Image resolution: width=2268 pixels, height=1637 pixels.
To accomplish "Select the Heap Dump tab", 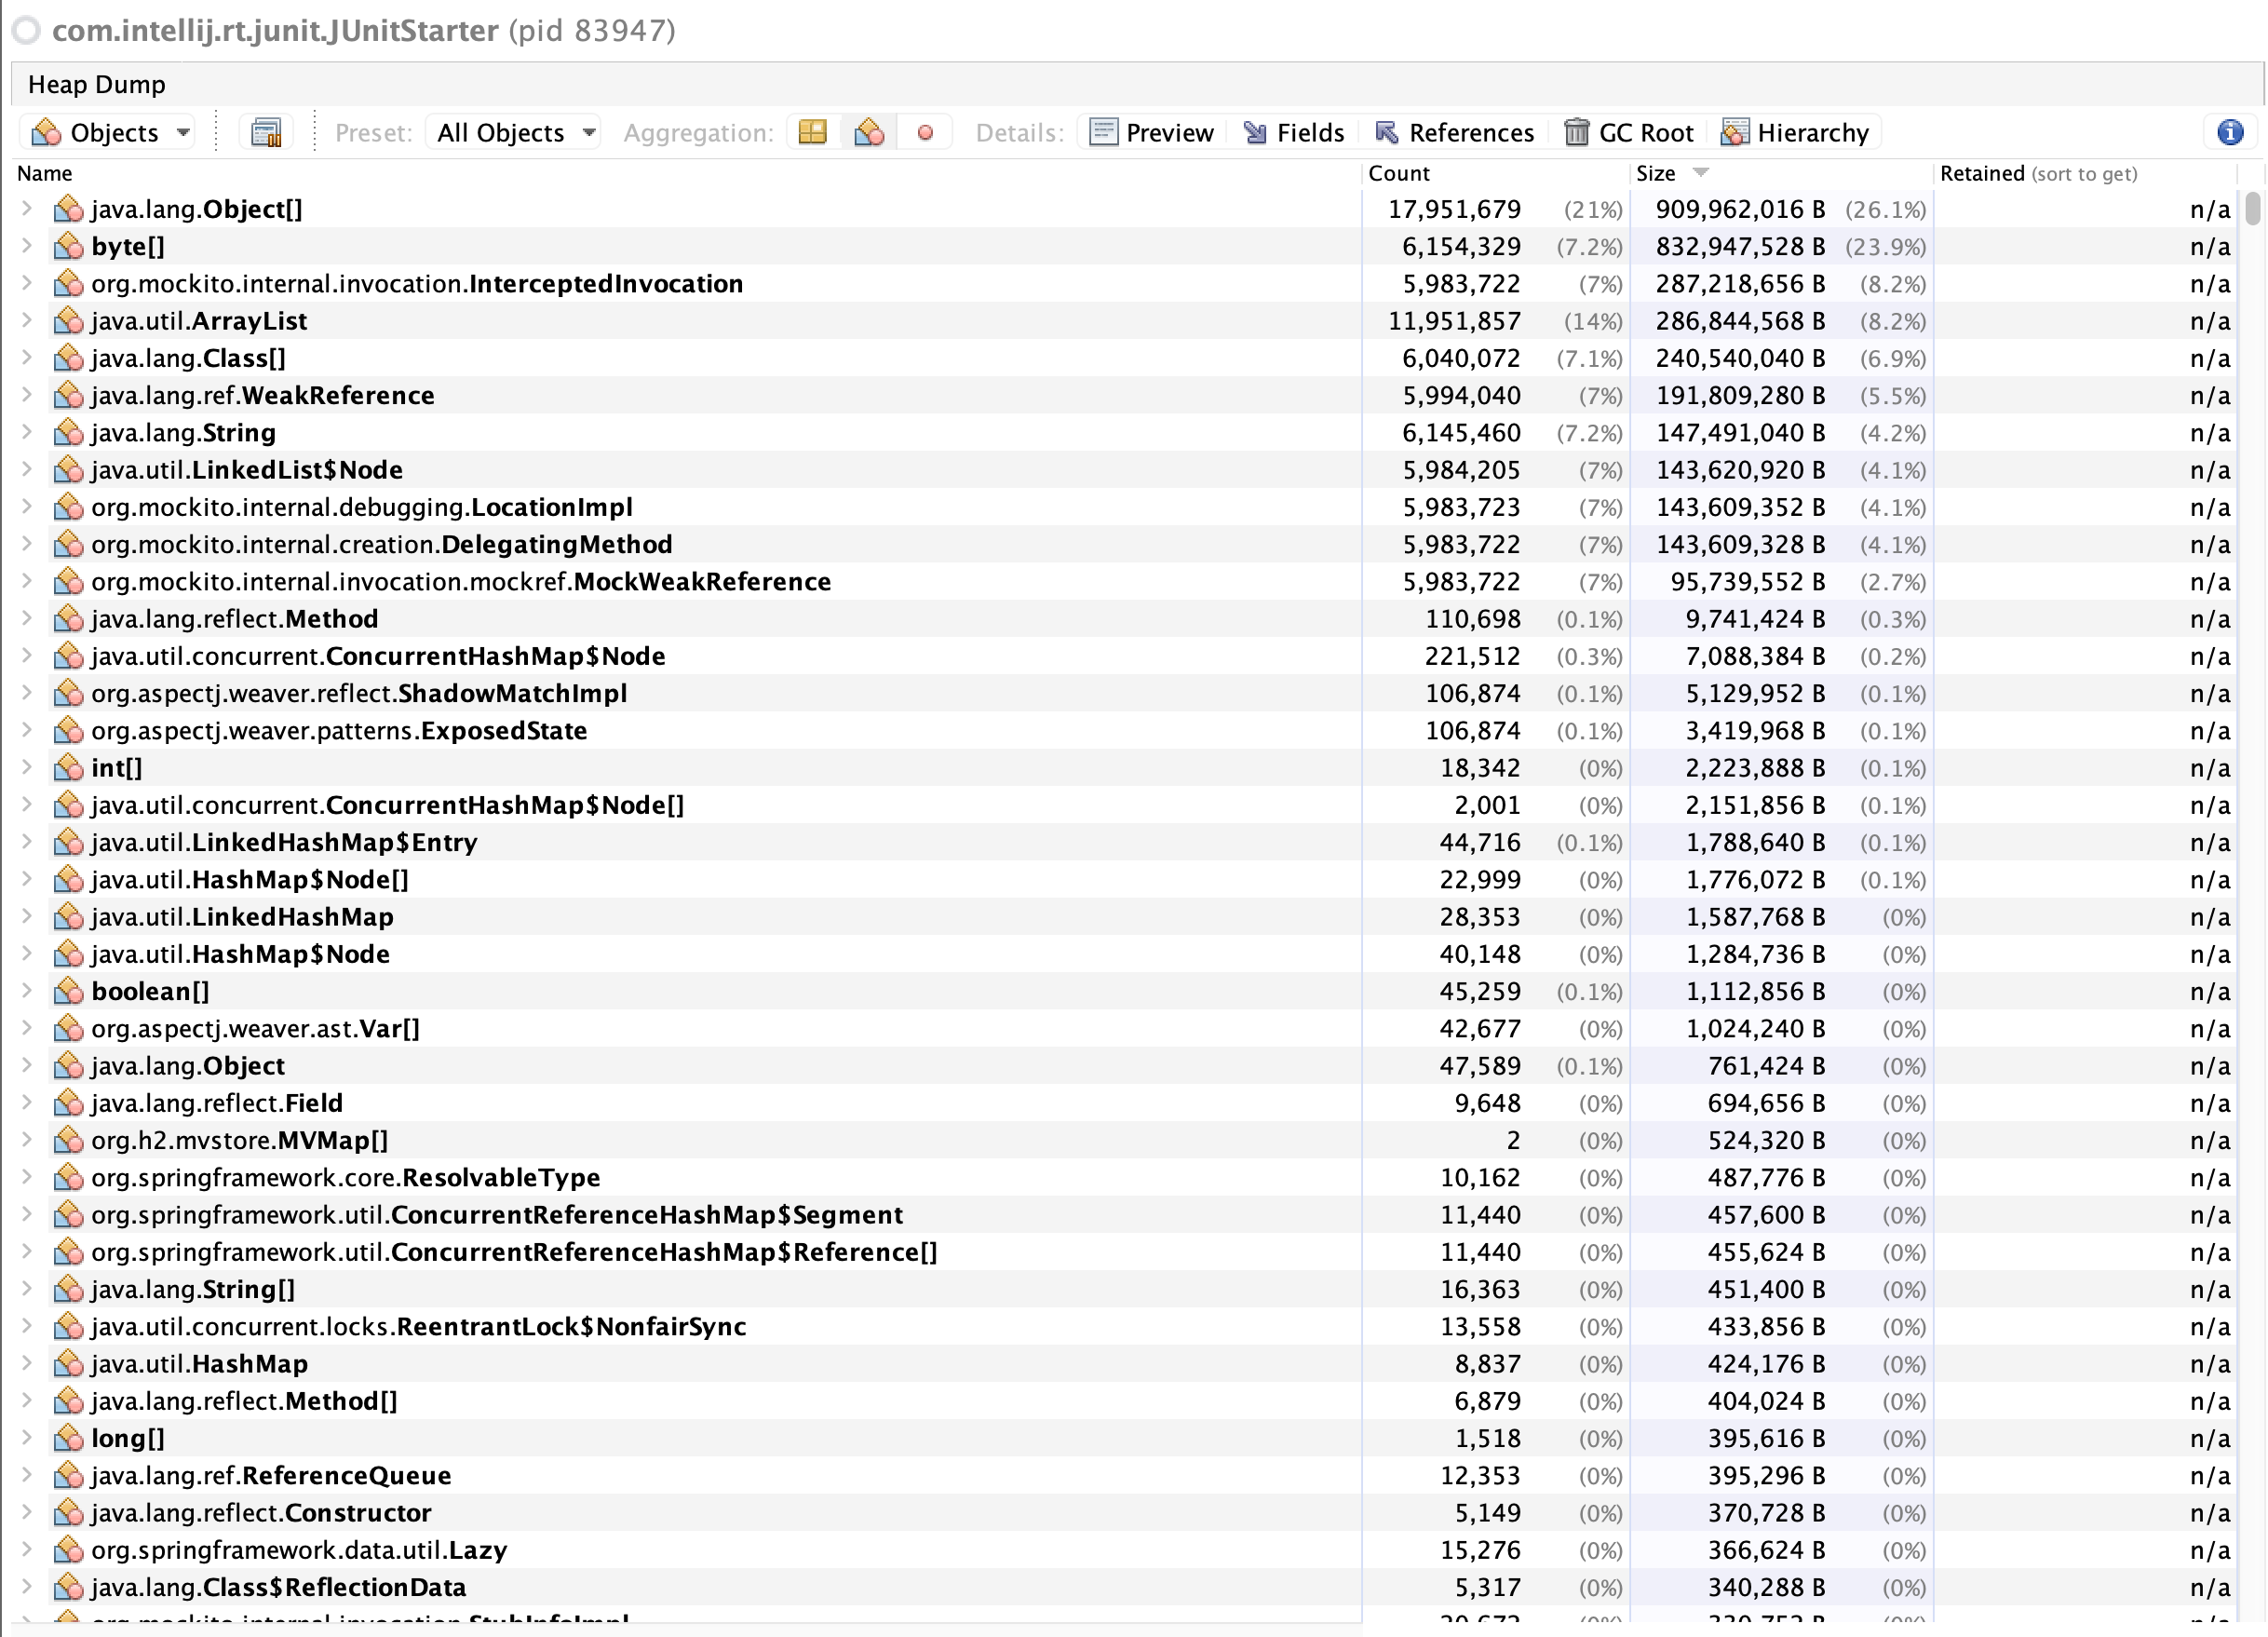I will click(x=97, y=84).
